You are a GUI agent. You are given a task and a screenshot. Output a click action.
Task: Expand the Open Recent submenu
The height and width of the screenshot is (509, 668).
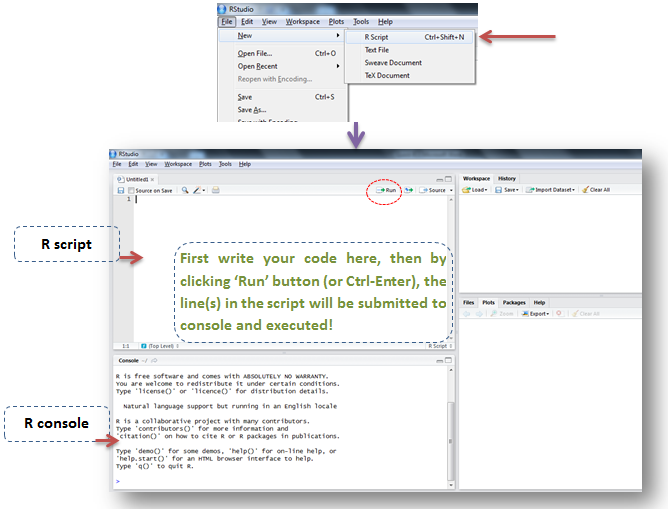(282, 66)
